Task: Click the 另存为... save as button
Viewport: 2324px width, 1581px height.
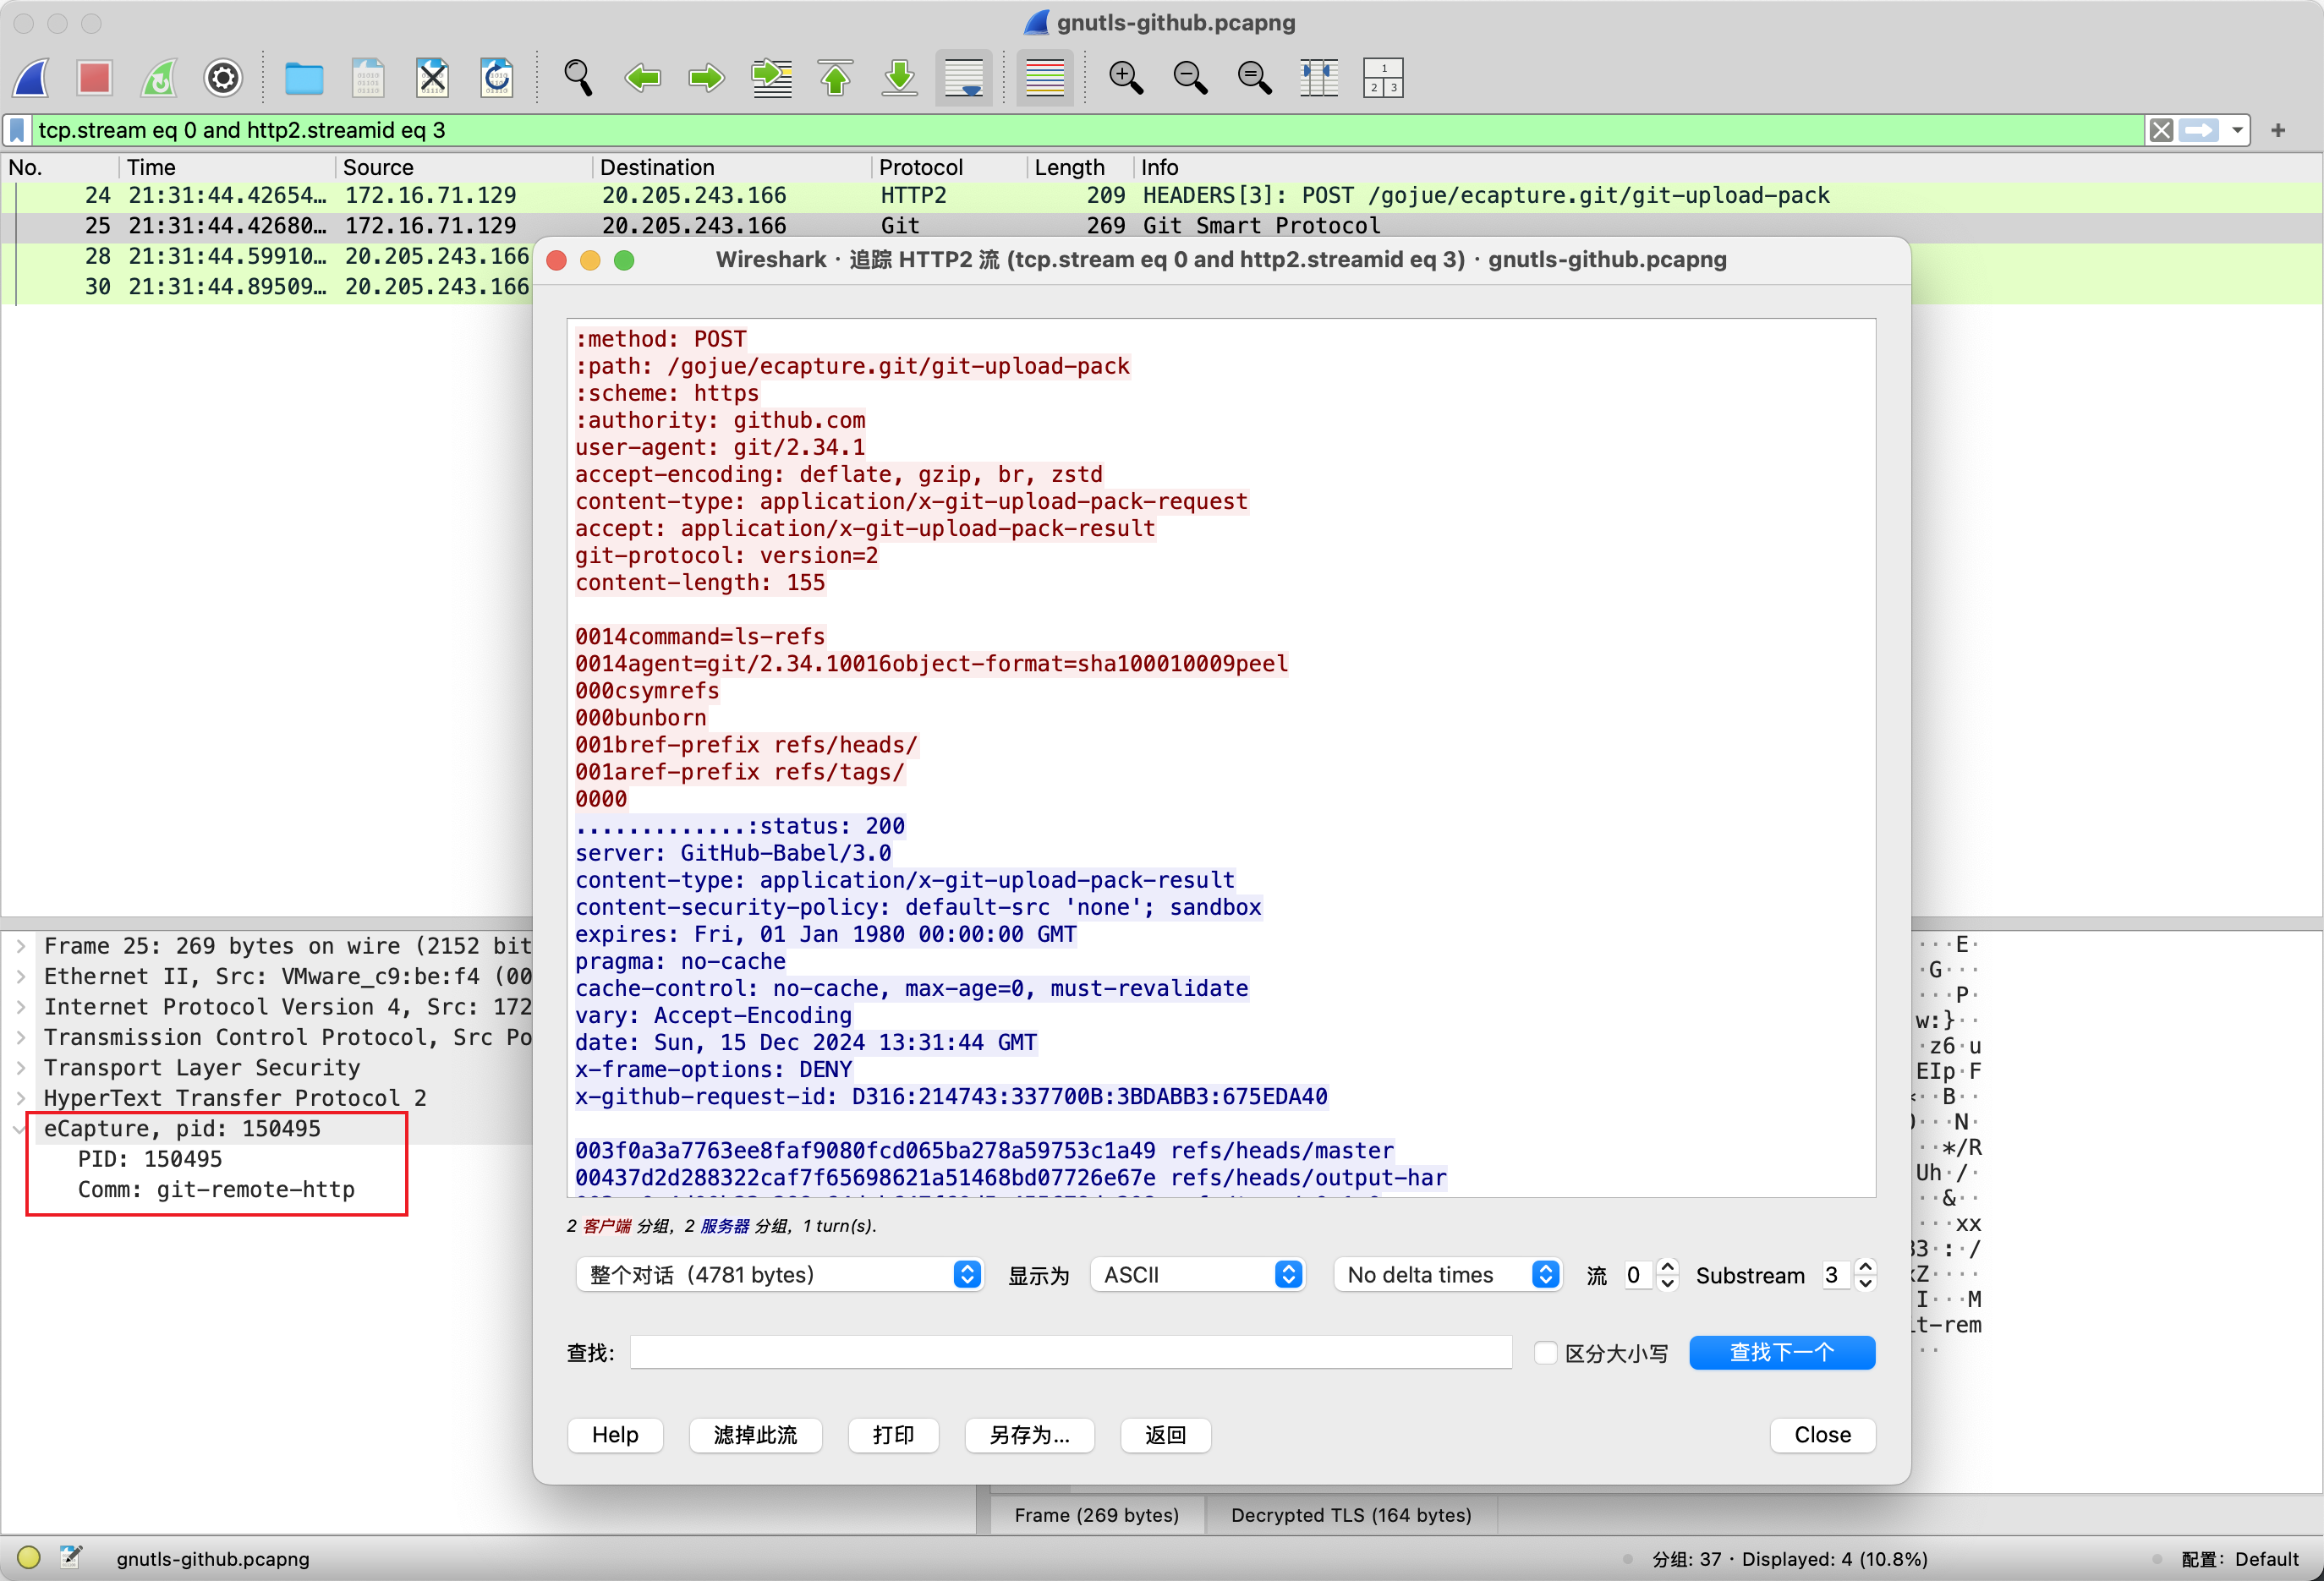Action: coord(1029,1435)
